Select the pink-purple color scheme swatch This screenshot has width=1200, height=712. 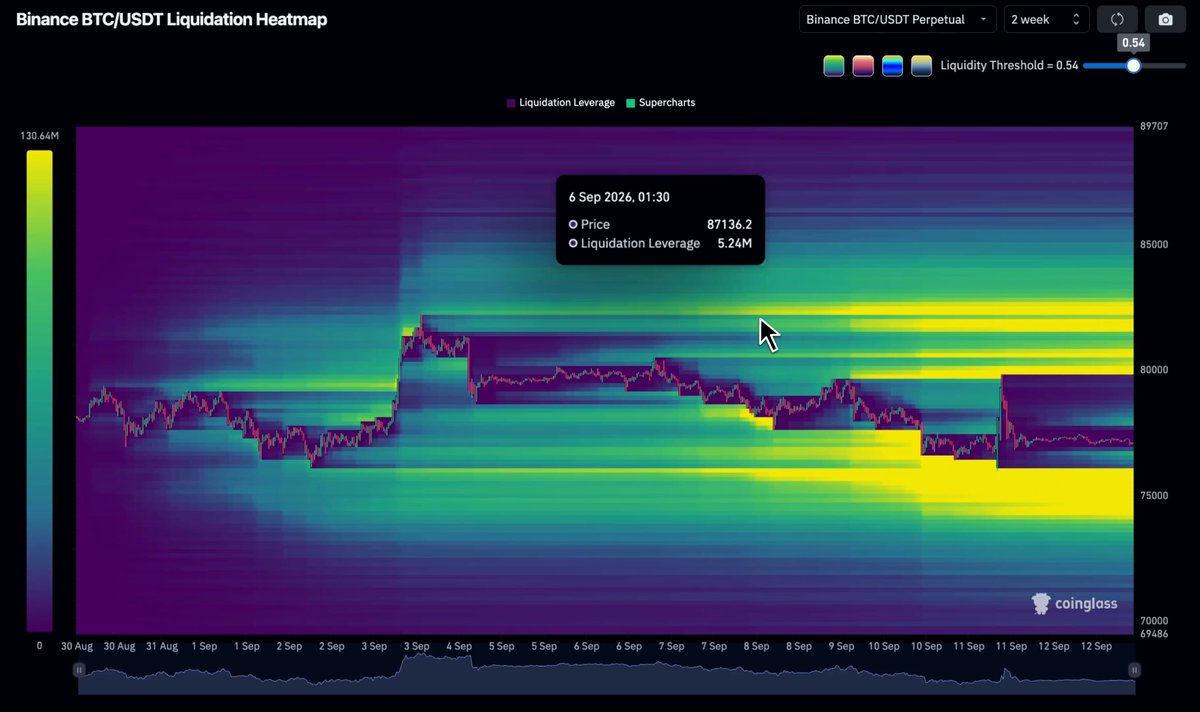863,66
